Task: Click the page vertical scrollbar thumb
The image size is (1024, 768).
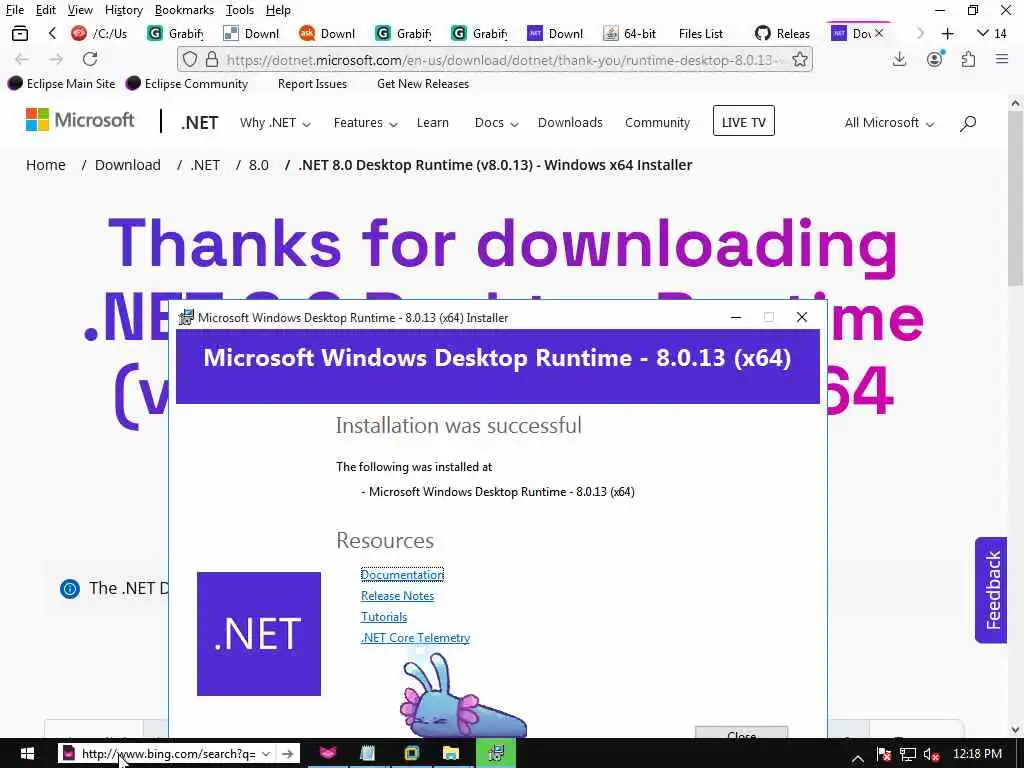Action: click(x=1016, y=198)
